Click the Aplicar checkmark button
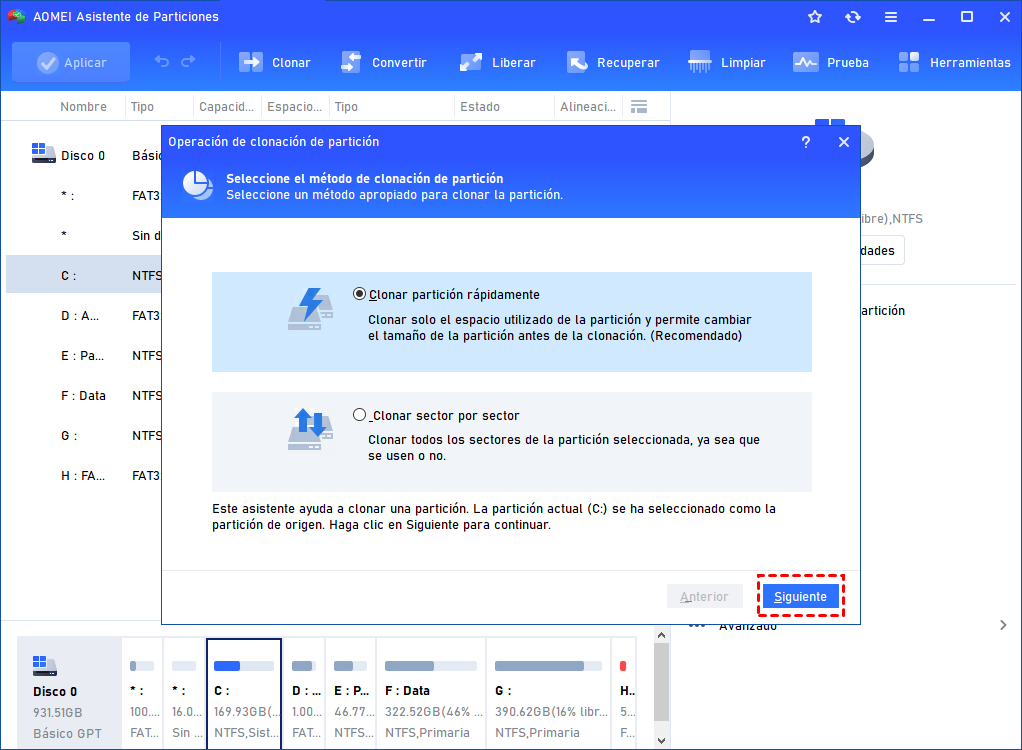This screenshot has height=750, width=1022. [71, 63]
